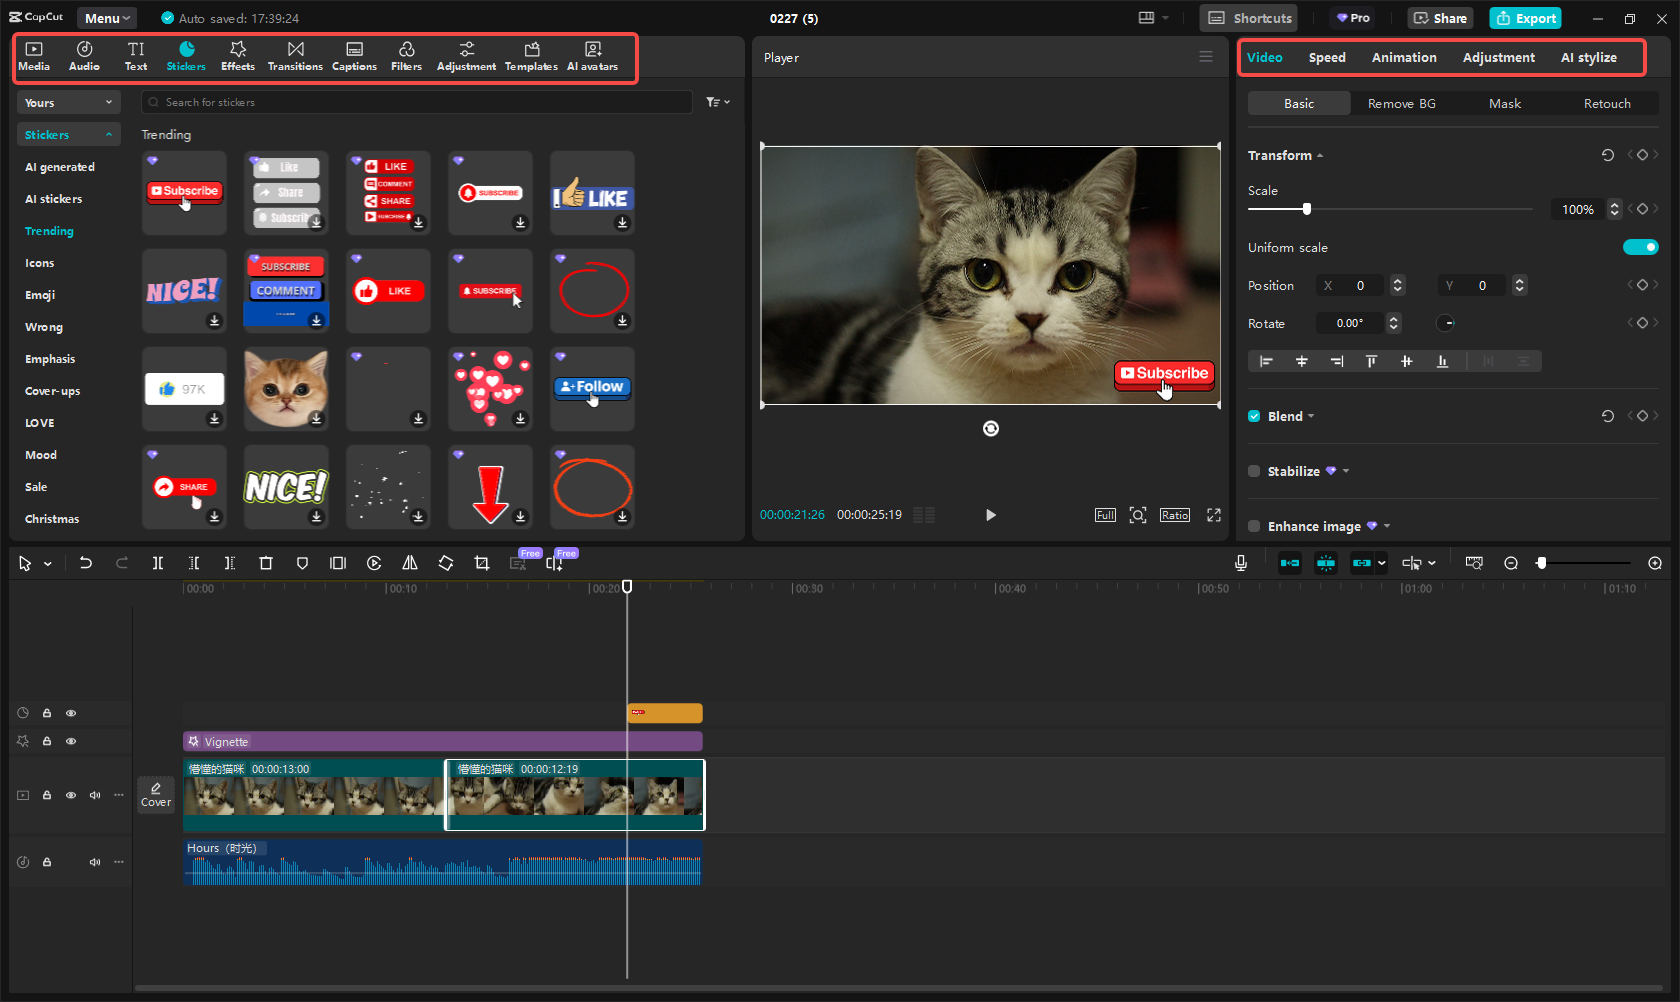Viewport: 1680px width, 1002px height.
Task: Open the Remove BG tab
Action: click(1401, 103)
